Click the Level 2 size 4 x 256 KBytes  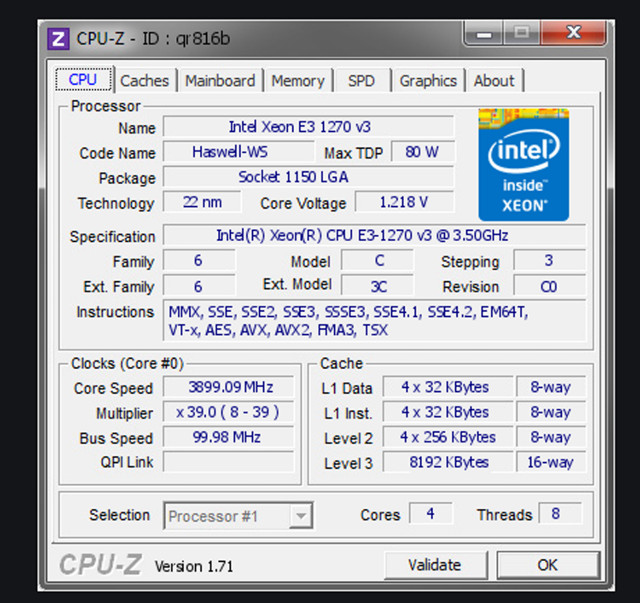click(x=448, y=437)
